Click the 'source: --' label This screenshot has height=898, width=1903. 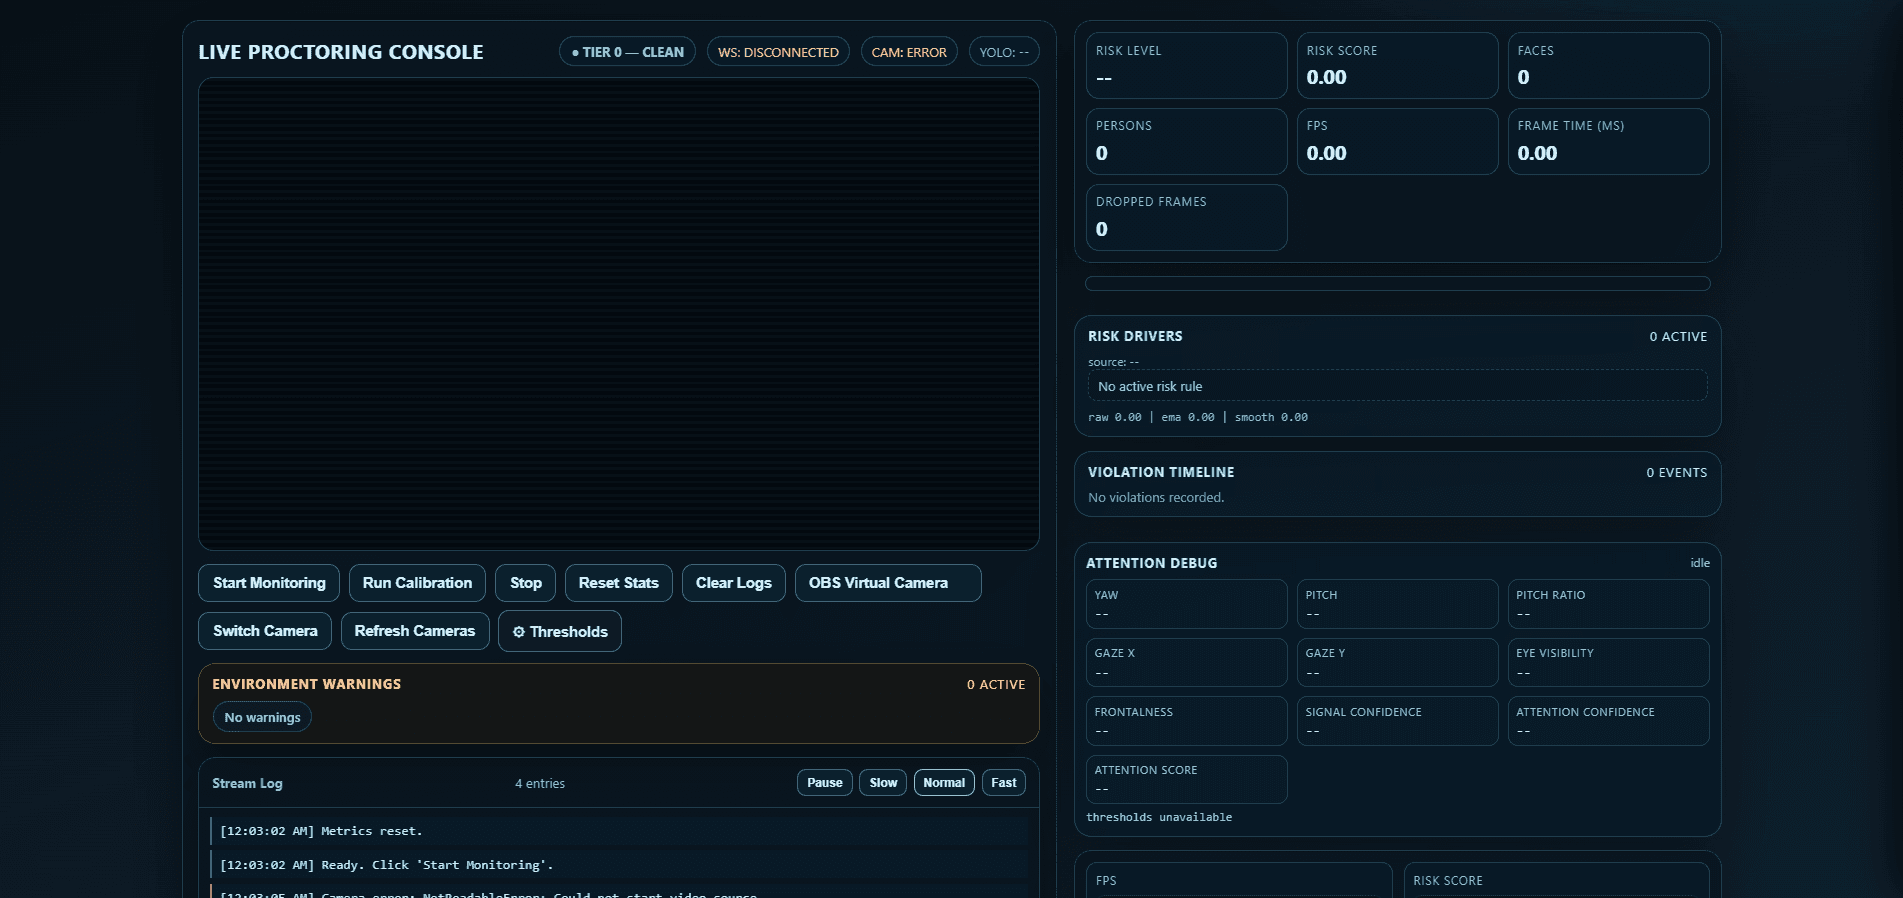coord(1113,362)
